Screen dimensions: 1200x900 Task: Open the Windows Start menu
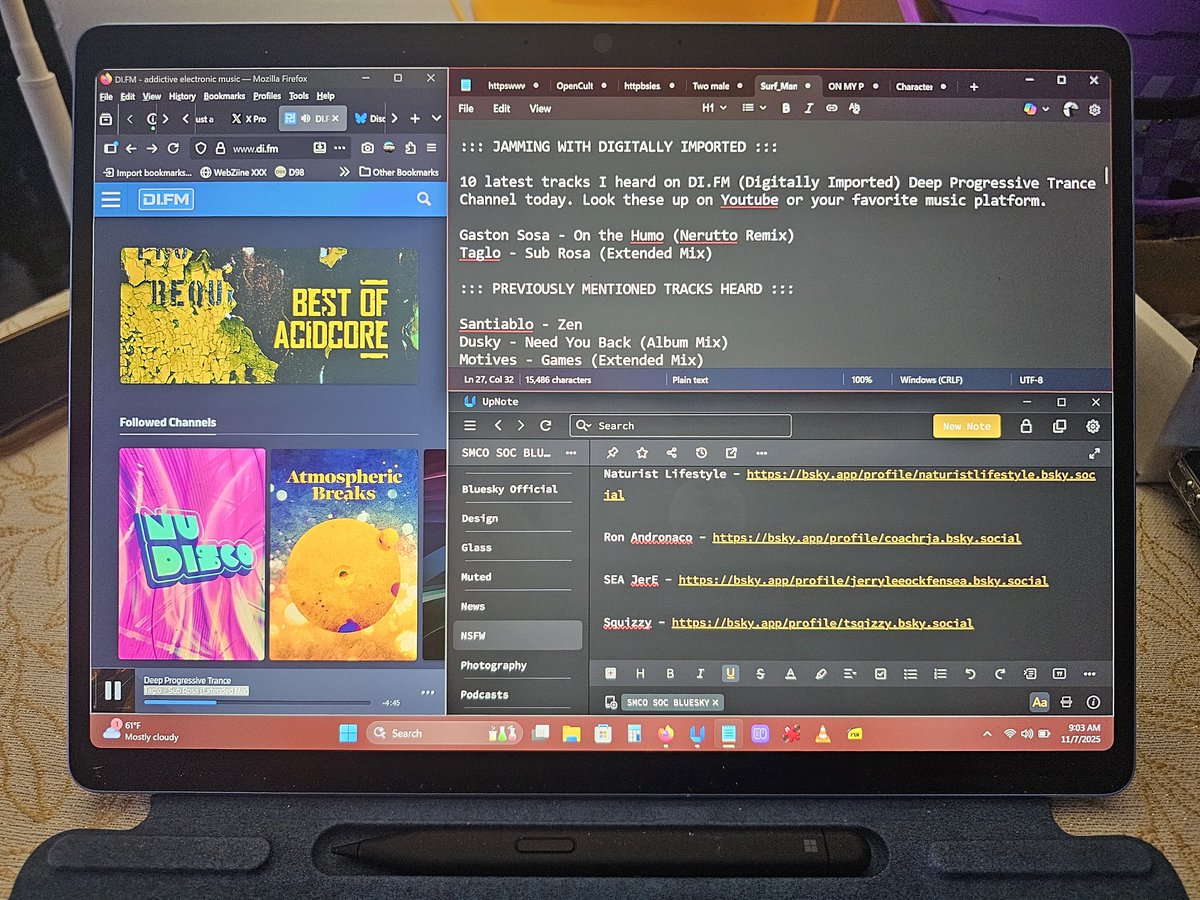(x=347, y=733)
